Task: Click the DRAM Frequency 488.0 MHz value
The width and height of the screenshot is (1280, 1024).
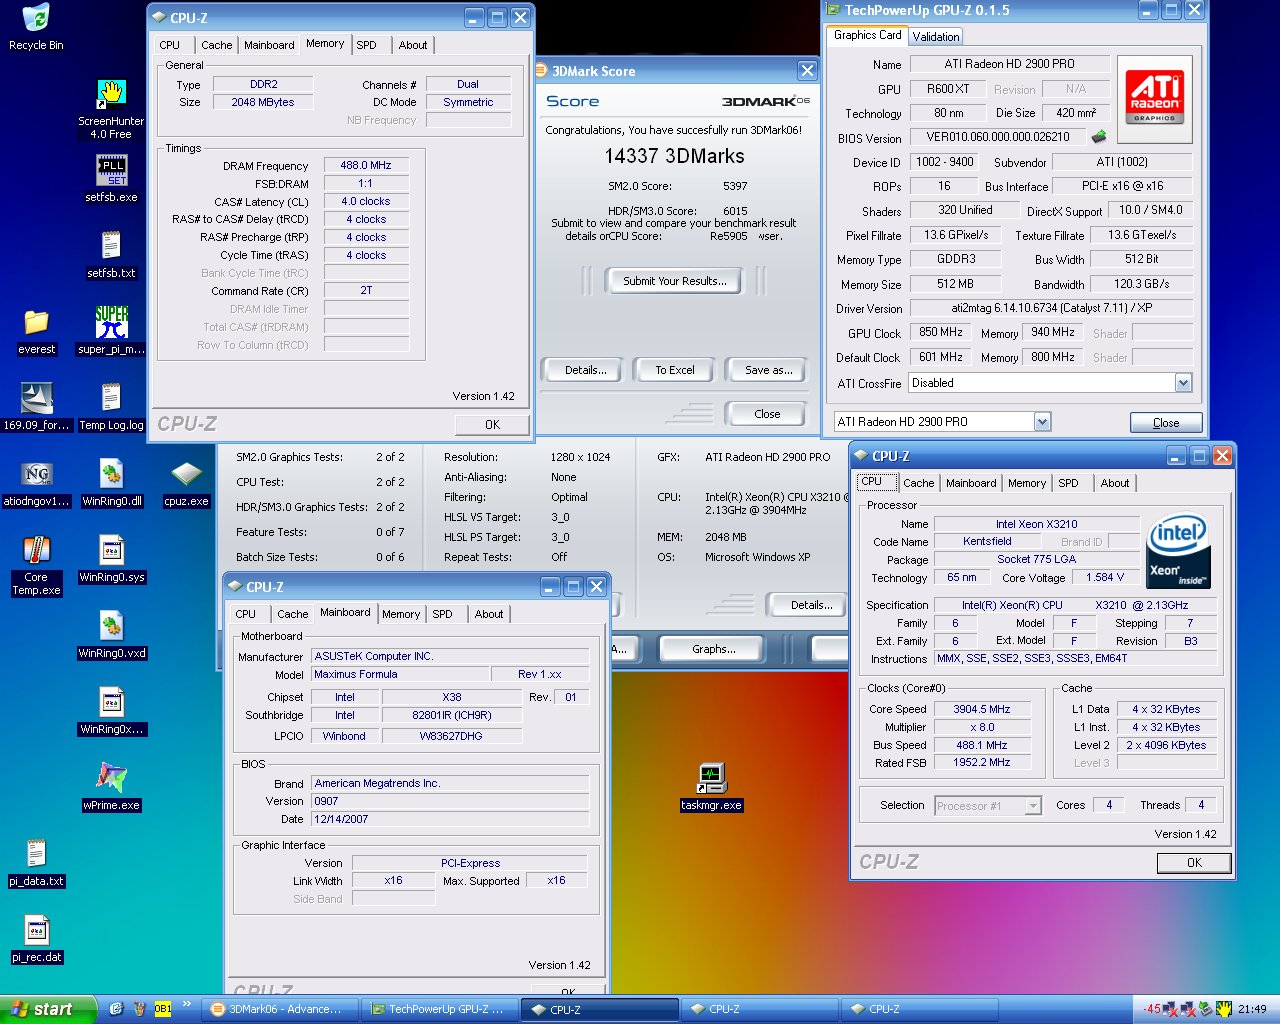Action: click(x=366, y=165)
